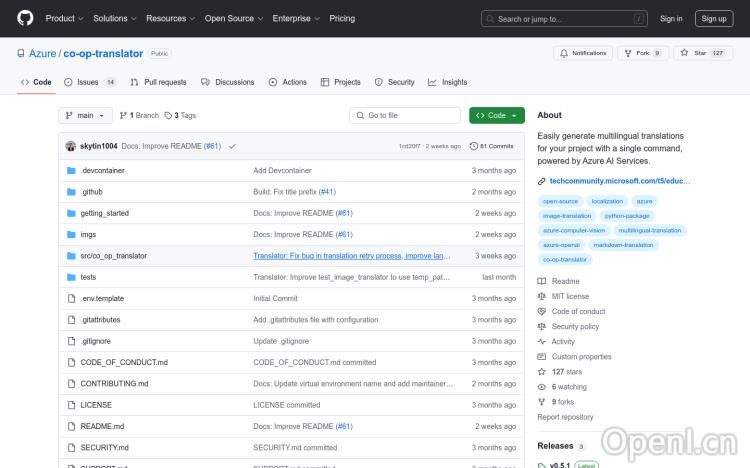
Task: Open the main branch selector dropdown
Action: point(84,116)
